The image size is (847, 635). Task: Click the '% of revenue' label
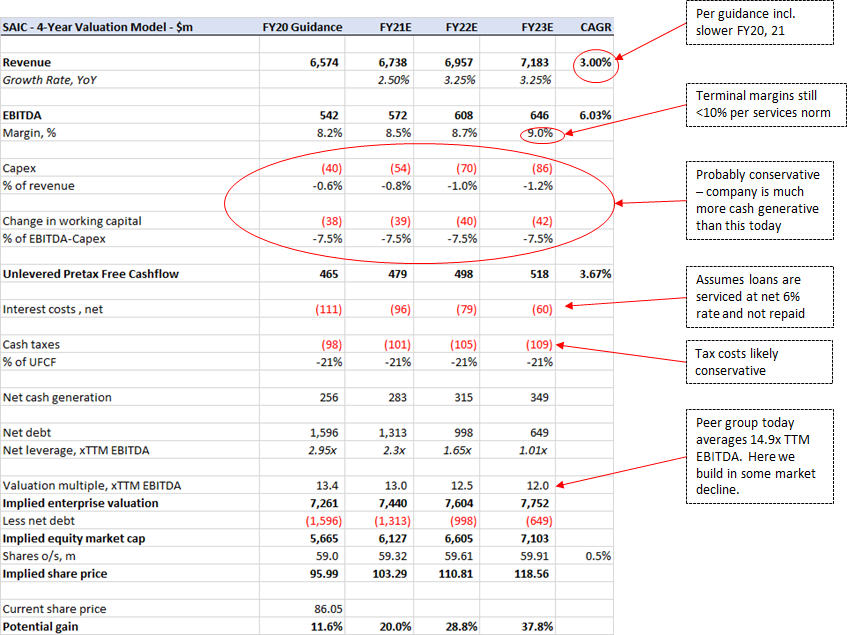[38, 186]
